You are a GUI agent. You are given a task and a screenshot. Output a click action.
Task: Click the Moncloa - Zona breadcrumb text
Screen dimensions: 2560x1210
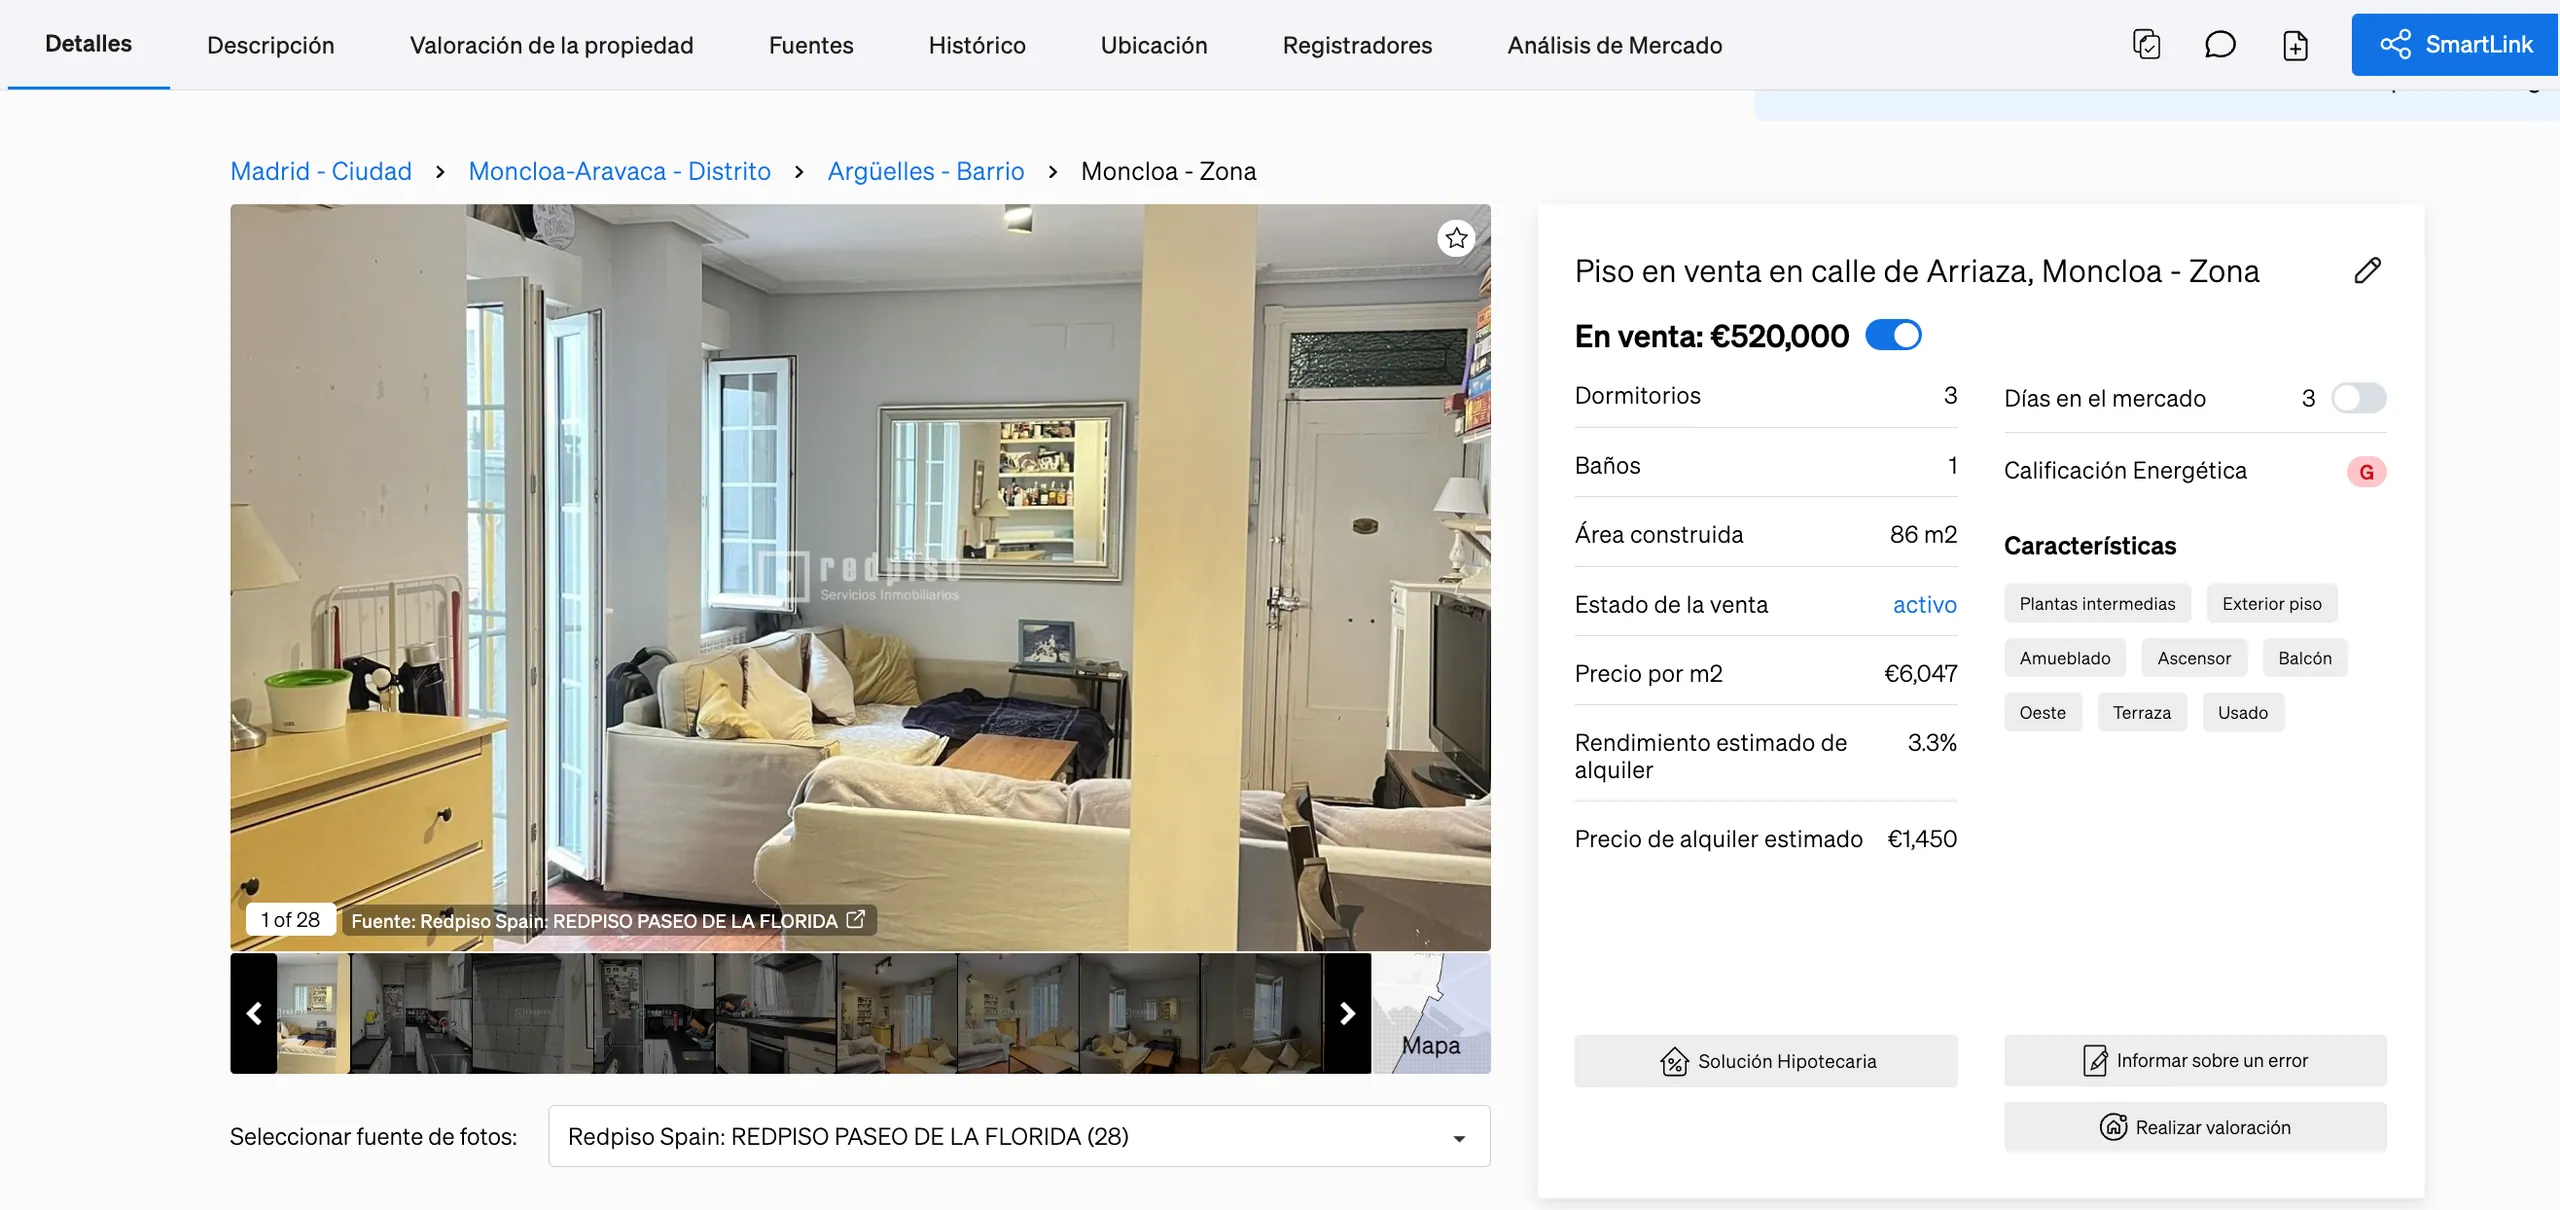pos(1168,171)
